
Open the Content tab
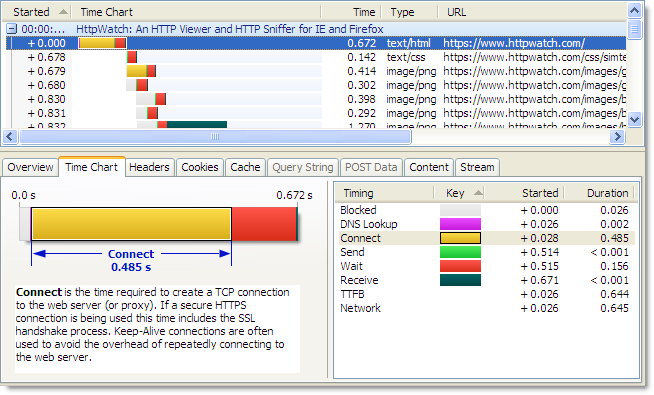pyautogui.click(x=429, y=167)
